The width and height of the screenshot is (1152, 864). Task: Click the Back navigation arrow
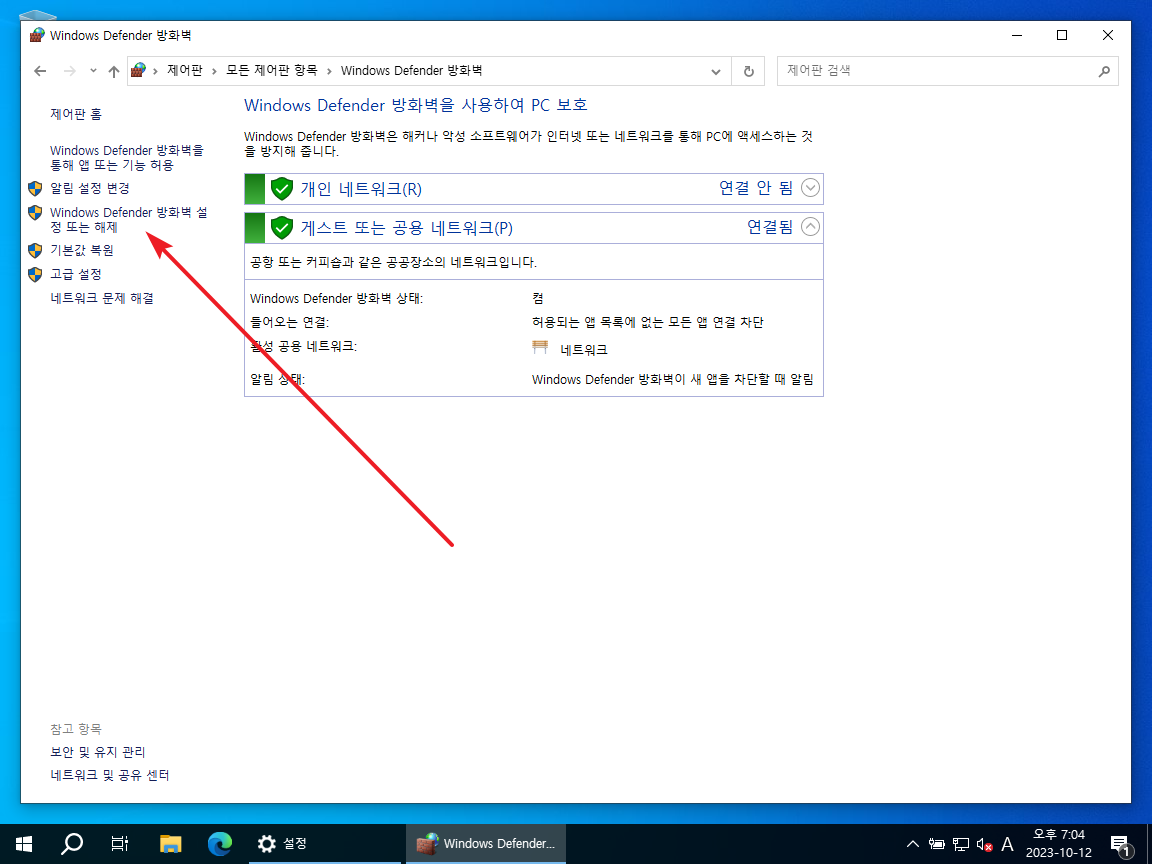coord(40,71)
